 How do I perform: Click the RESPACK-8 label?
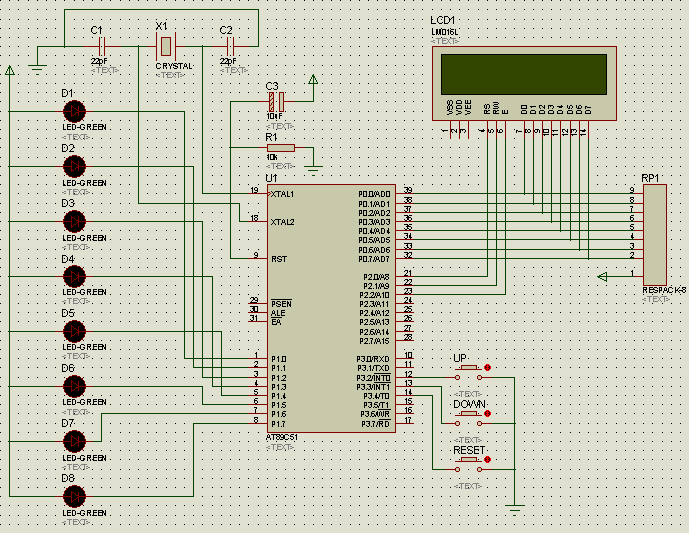664,290
